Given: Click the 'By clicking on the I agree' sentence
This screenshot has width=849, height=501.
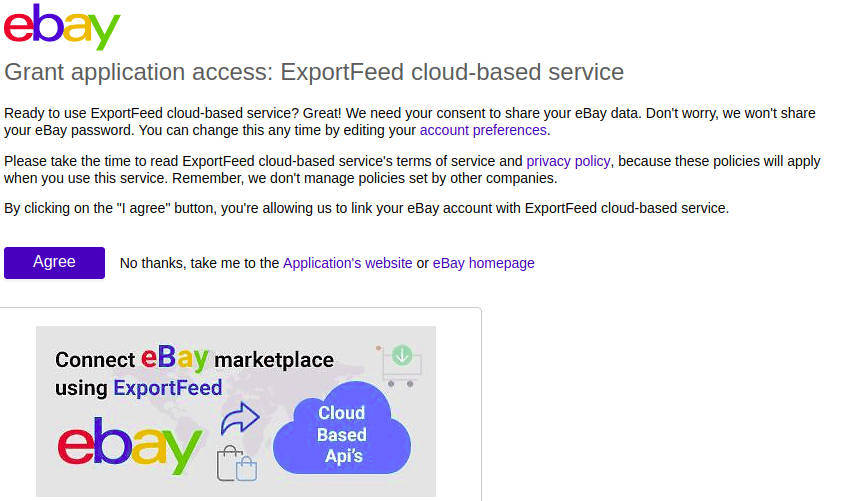Looking at the screenshot, I should click(366, 209).
